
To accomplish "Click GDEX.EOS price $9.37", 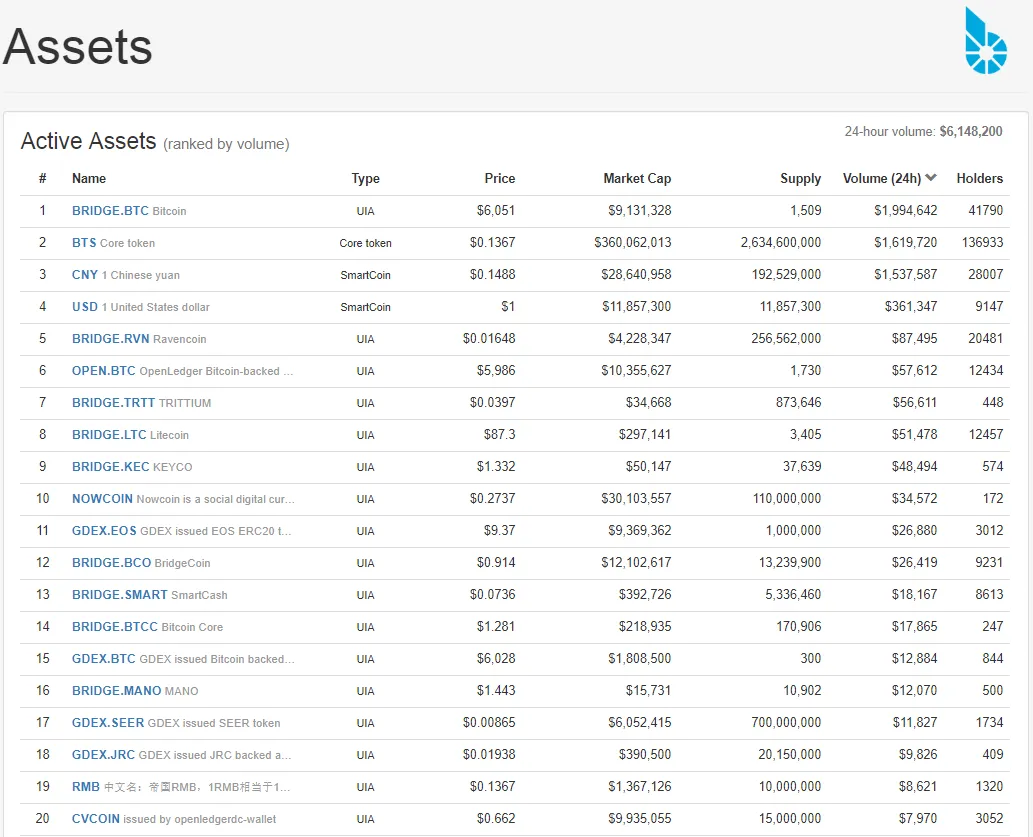I will coord(499,531).
